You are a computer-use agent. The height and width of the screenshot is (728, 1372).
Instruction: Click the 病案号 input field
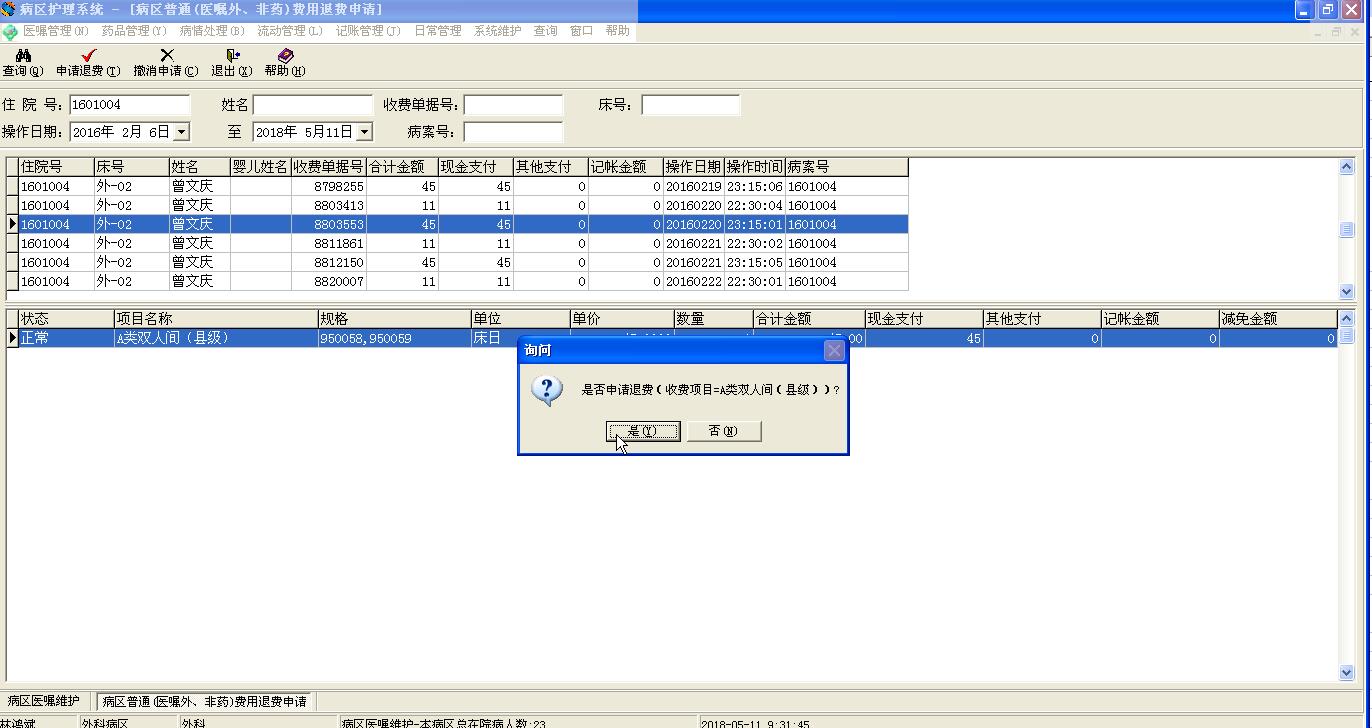(x=513, y=132)
